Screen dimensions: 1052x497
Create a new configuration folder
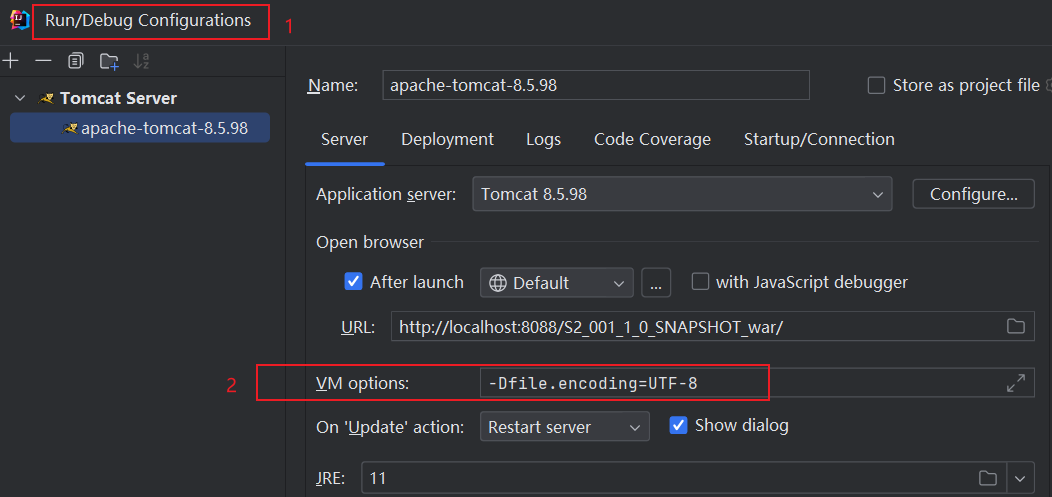point(109,61)
